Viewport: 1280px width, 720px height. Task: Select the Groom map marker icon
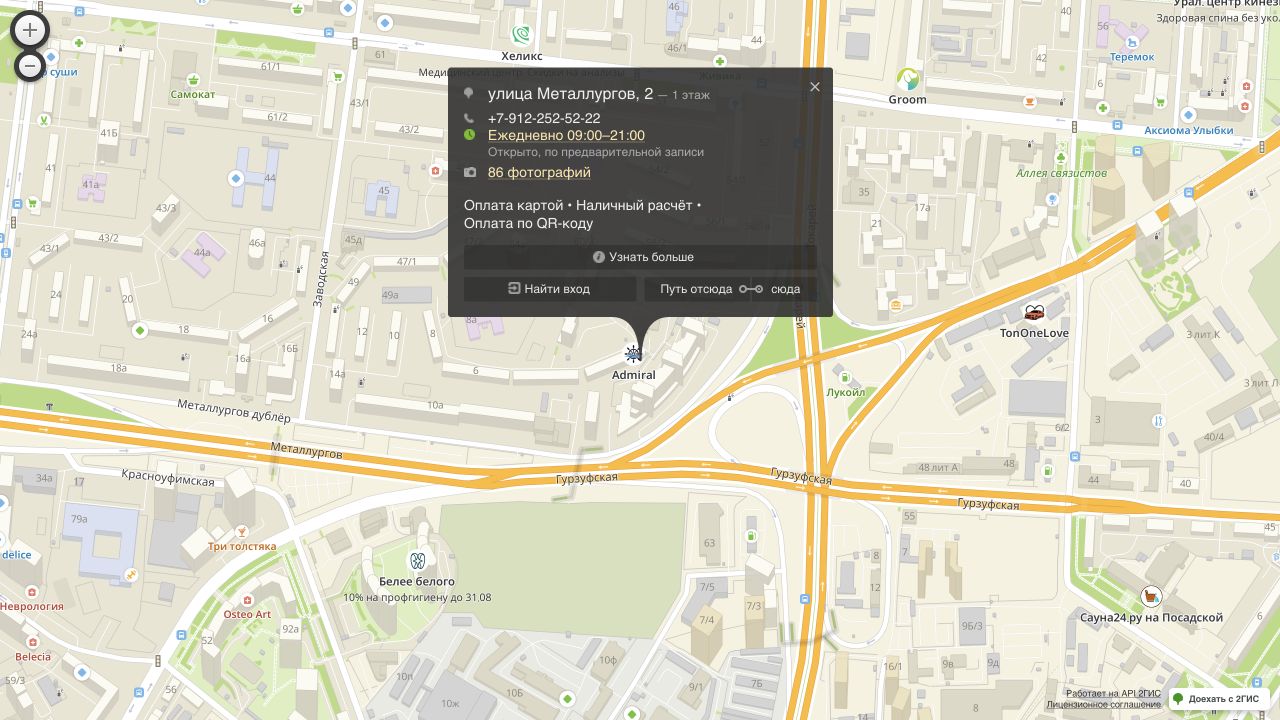coord(907,79)
